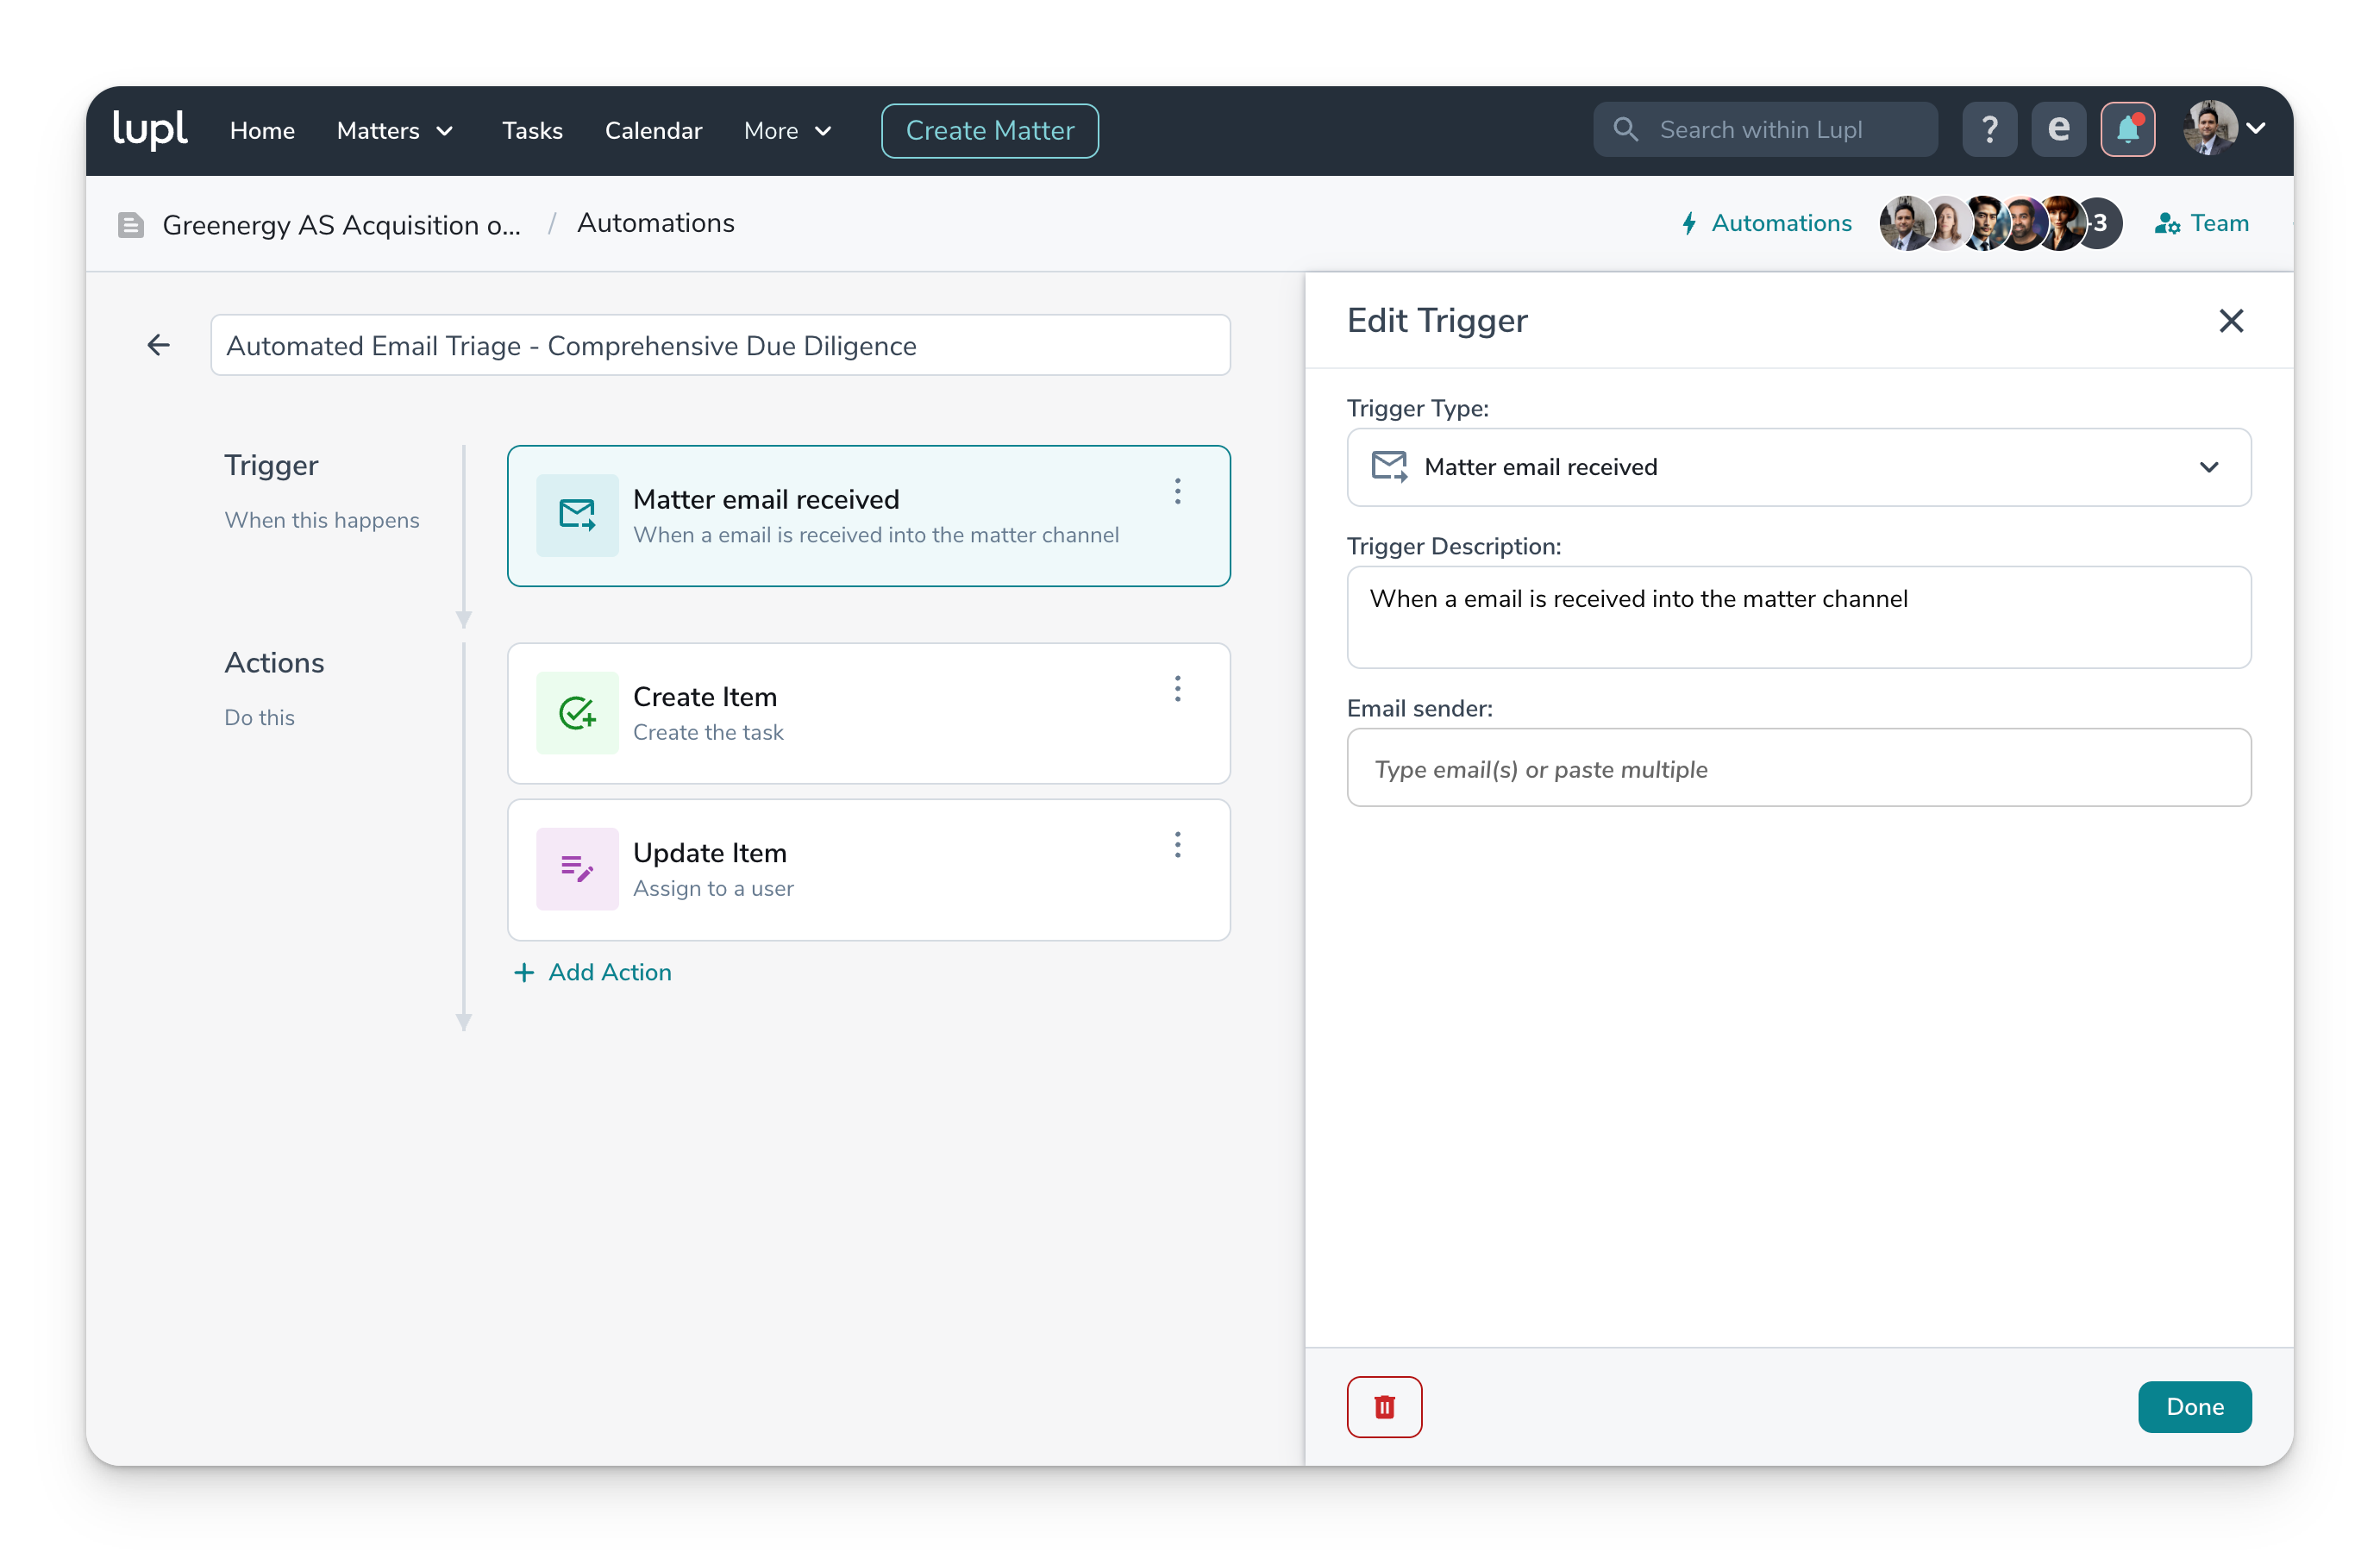Open three-dot menu on Create Item card

[x=1178, y=689]
